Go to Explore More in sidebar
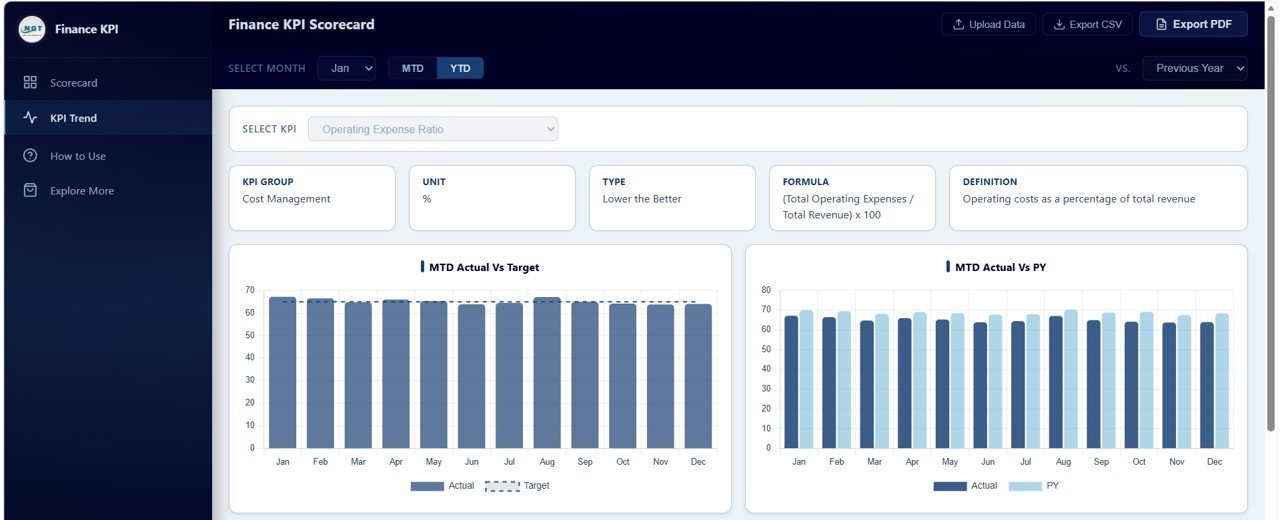This screenshot has height=520, width=1280. [82, 191]
